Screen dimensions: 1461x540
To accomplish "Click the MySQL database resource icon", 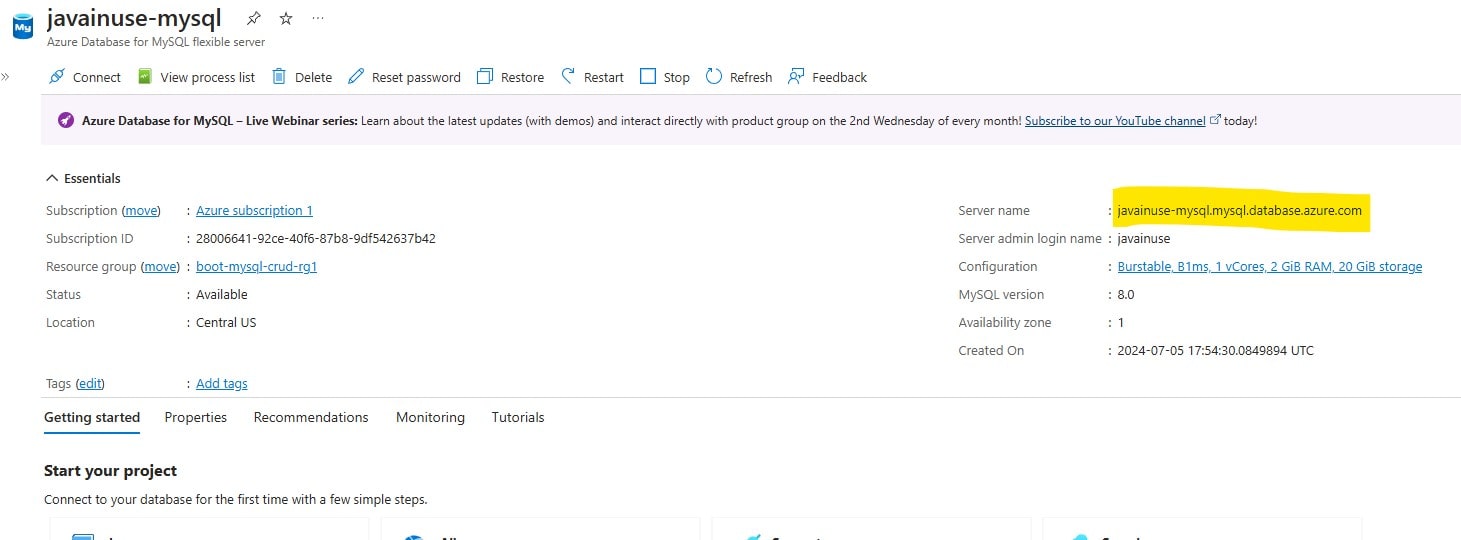I will click(22, 26).
